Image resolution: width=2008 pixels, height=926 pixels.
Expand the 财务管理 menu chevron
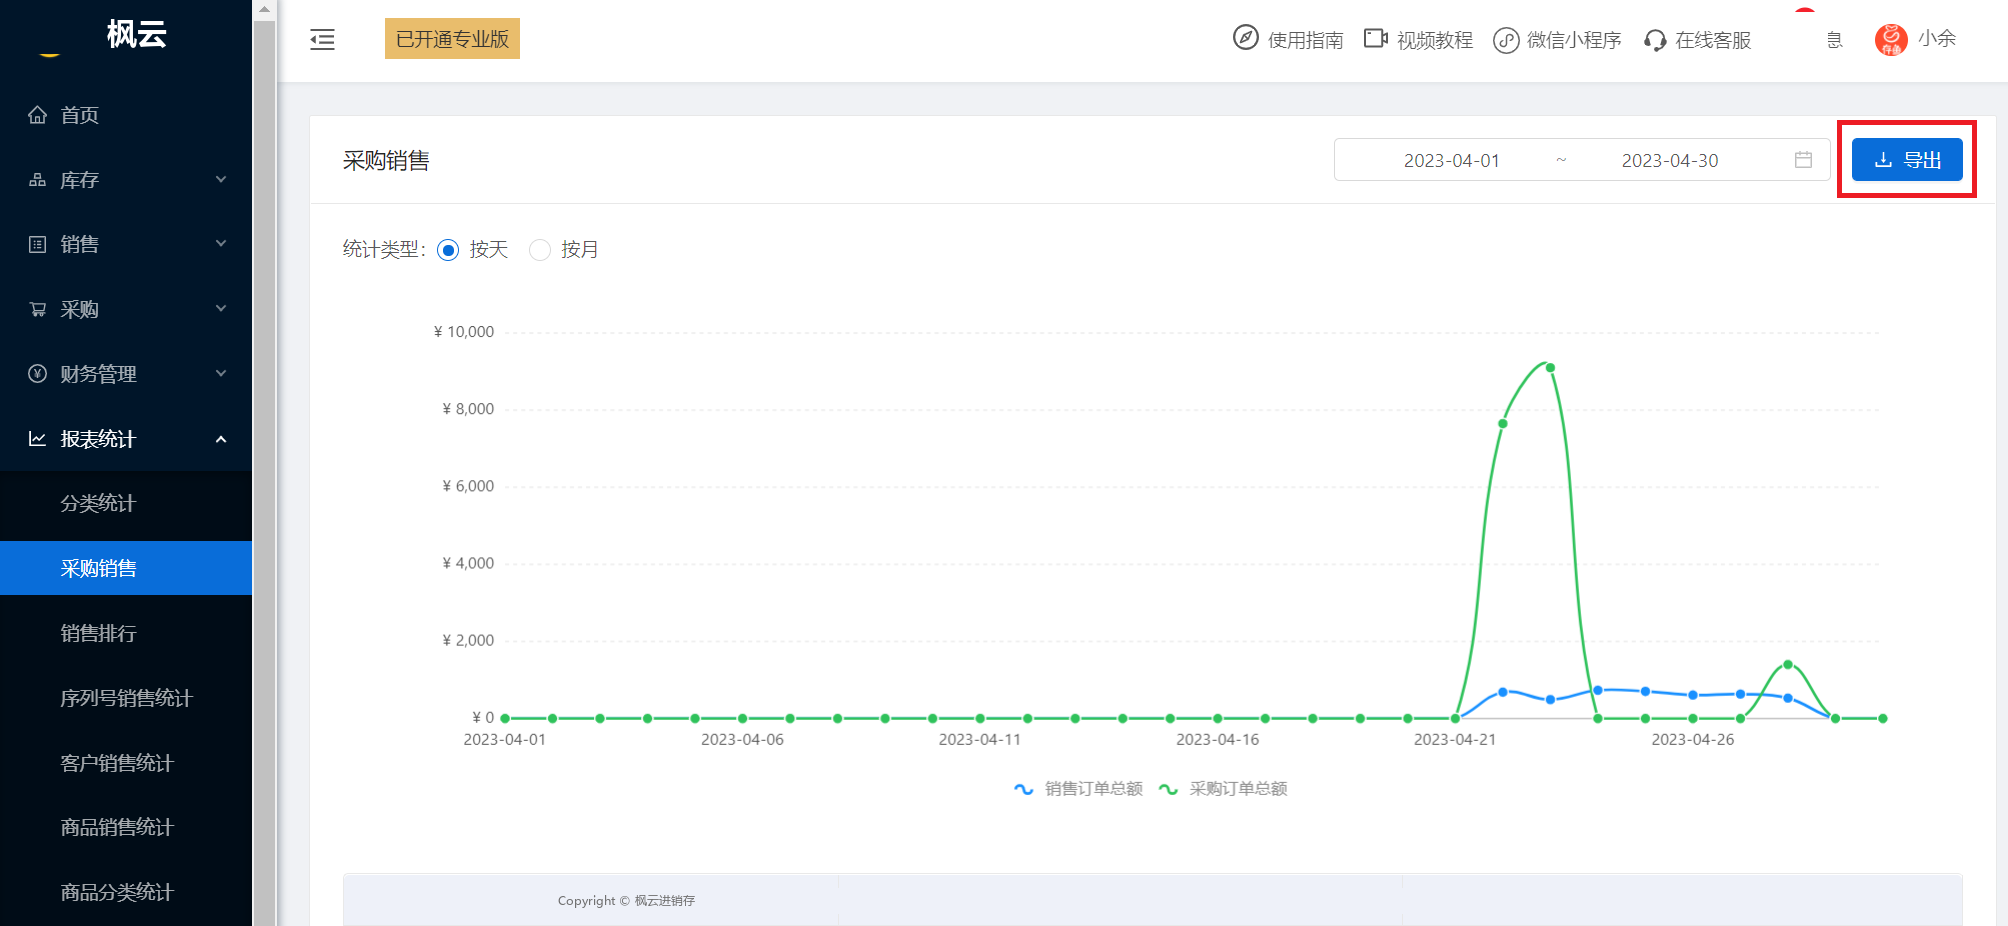(221, 374)
